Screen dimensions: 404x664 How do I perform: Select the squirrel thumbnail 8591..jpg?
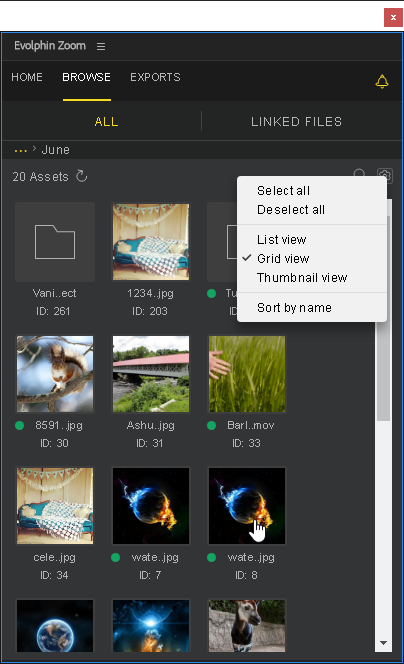tap(55, 374)
